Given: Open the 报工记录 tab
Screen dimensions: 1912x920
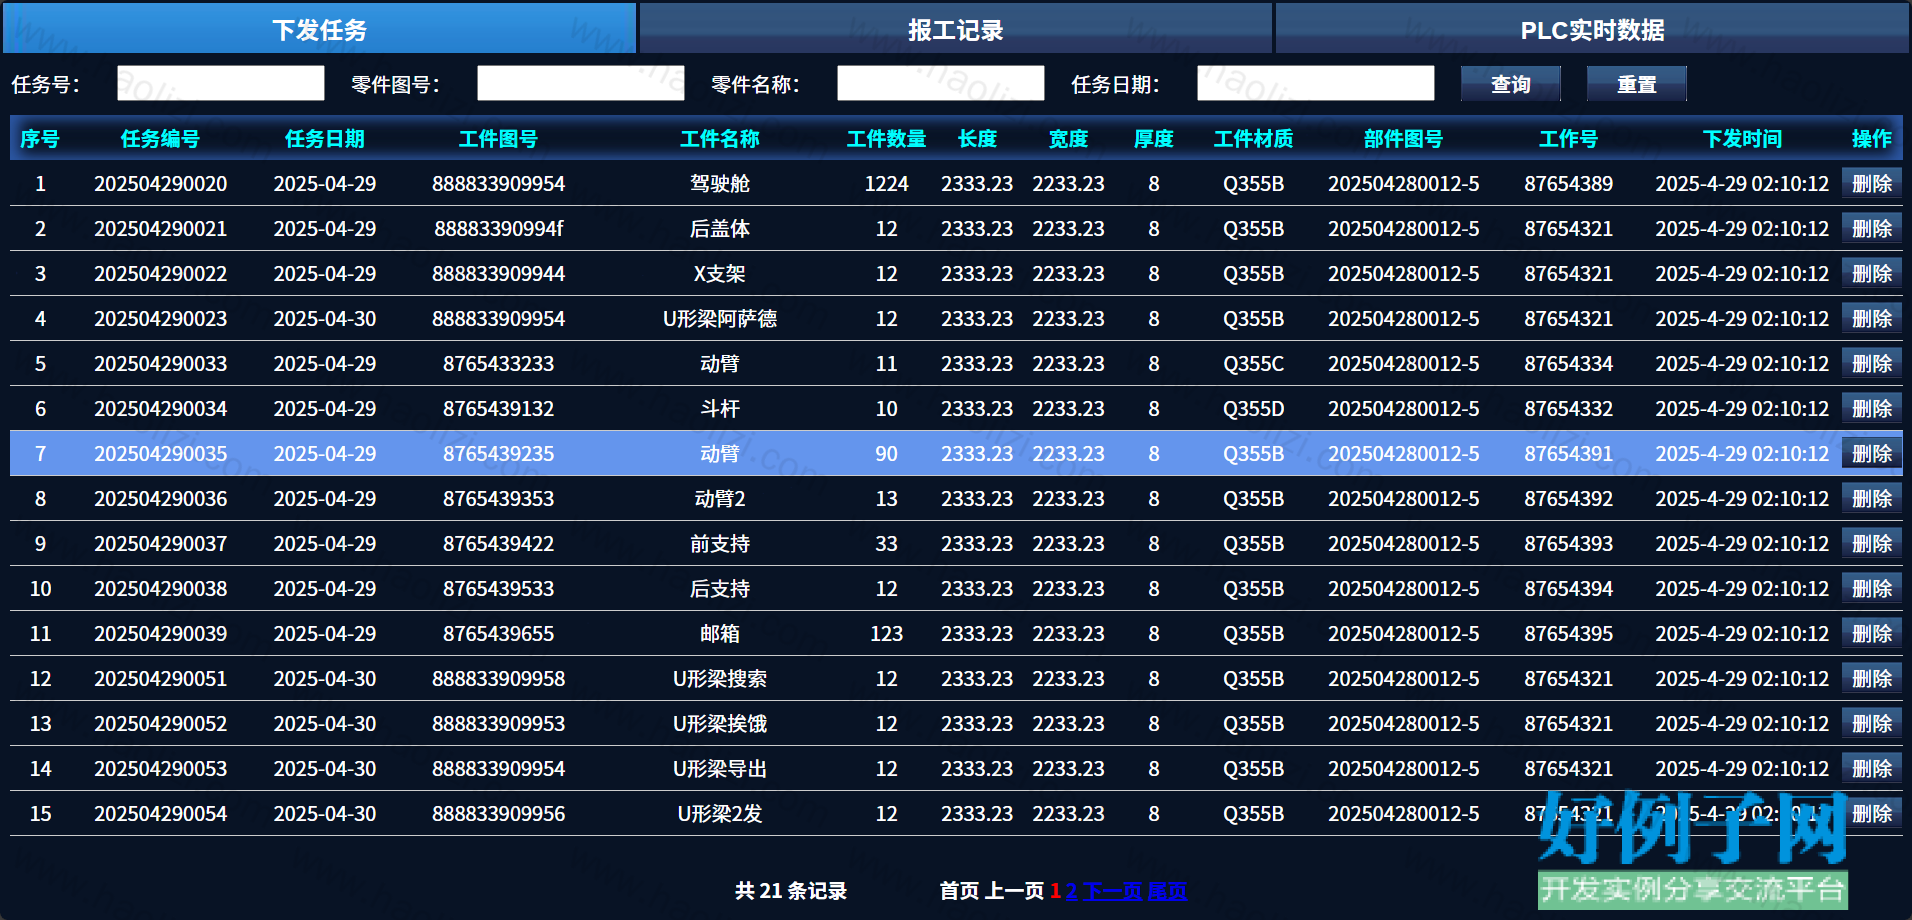Looking at the screenshot, I should pos(956,29).
